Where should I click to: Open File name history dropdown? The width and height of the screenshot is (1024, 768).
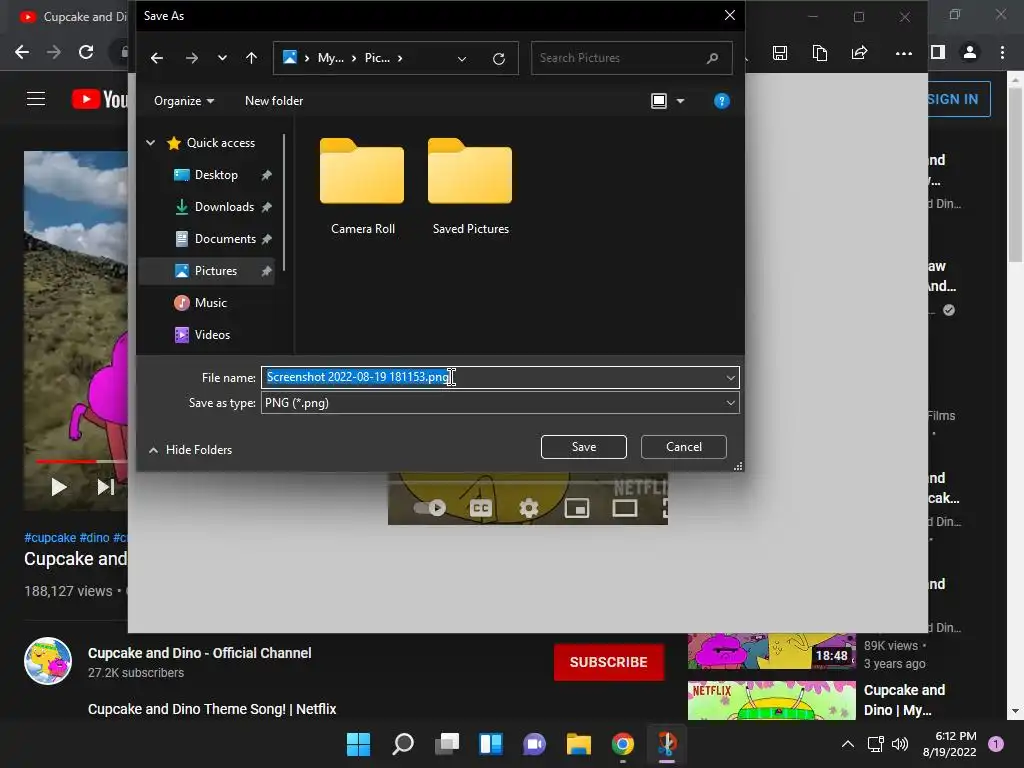click(730, 377)
